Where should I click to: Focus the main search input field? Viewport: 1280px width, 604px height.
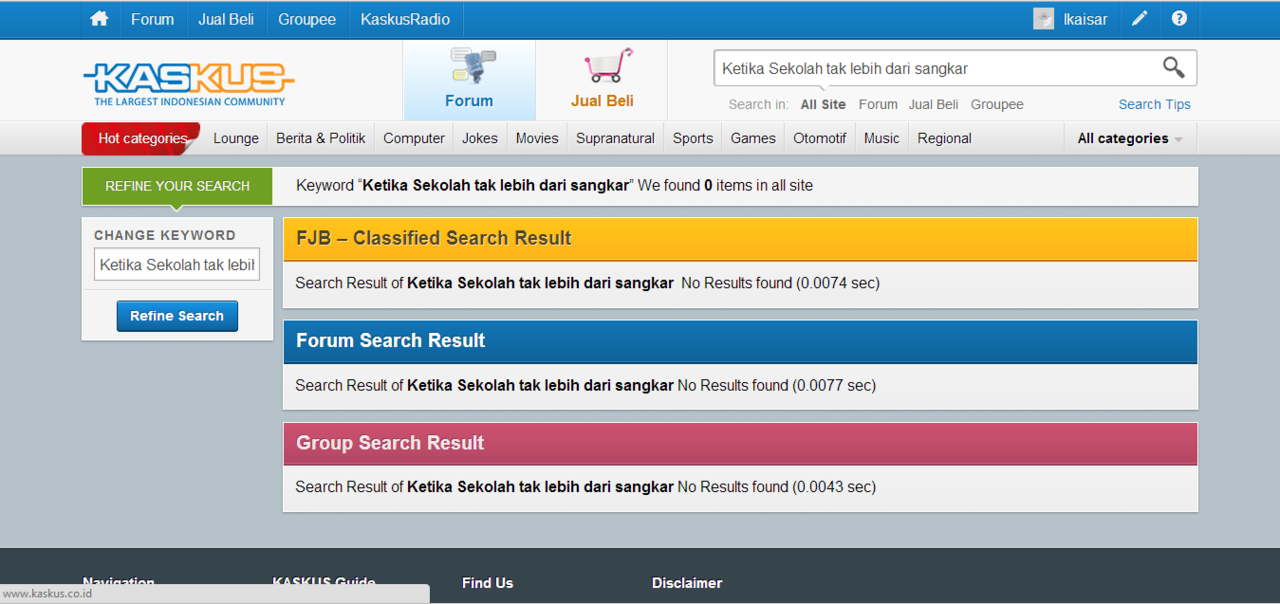click(x=936, y=69)
